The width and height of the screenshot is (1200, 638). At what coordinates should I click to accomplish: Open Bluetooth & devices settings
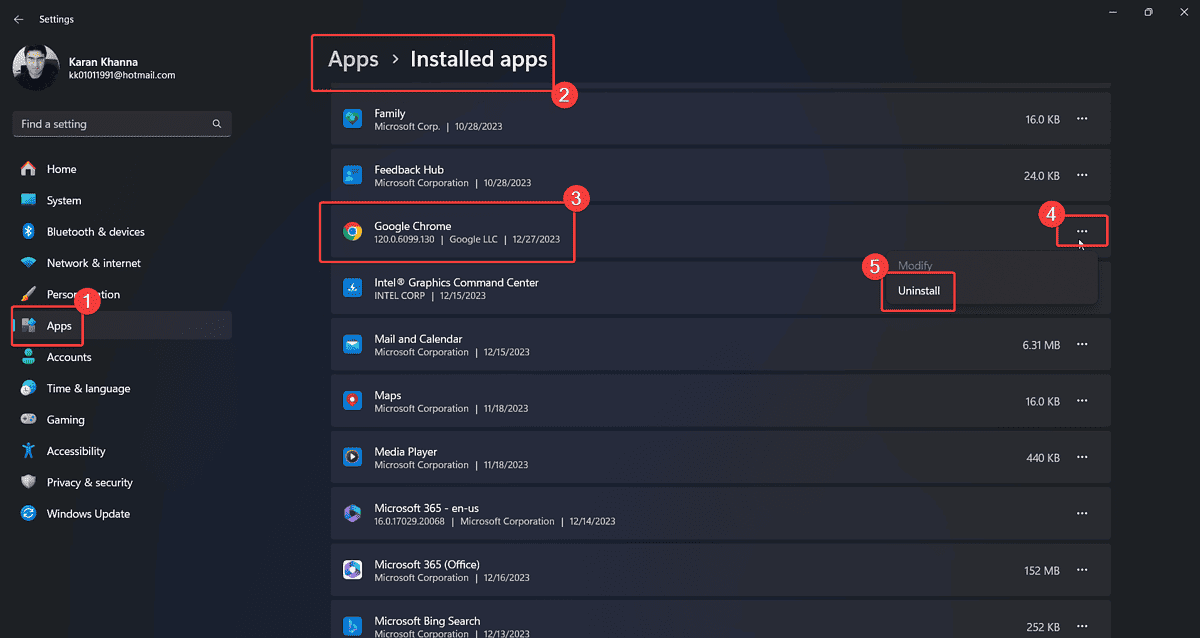(122, 231)
